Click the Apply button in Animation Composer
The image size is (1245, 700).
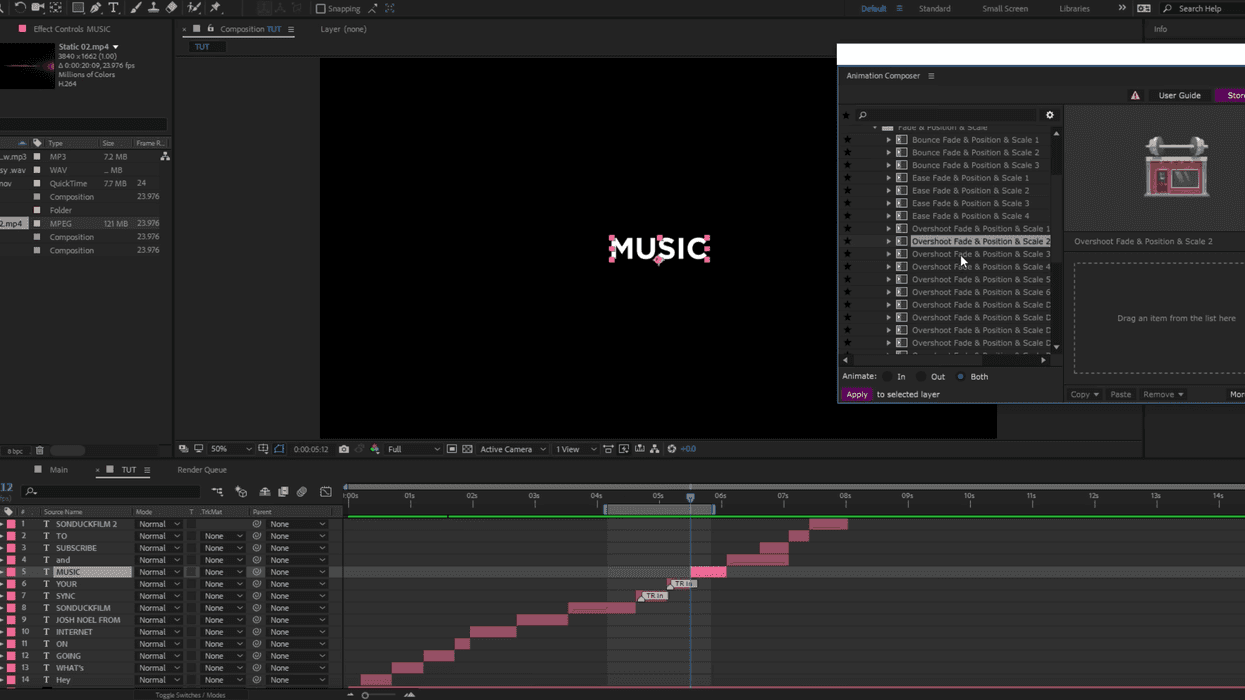click(x=857, y=394)
